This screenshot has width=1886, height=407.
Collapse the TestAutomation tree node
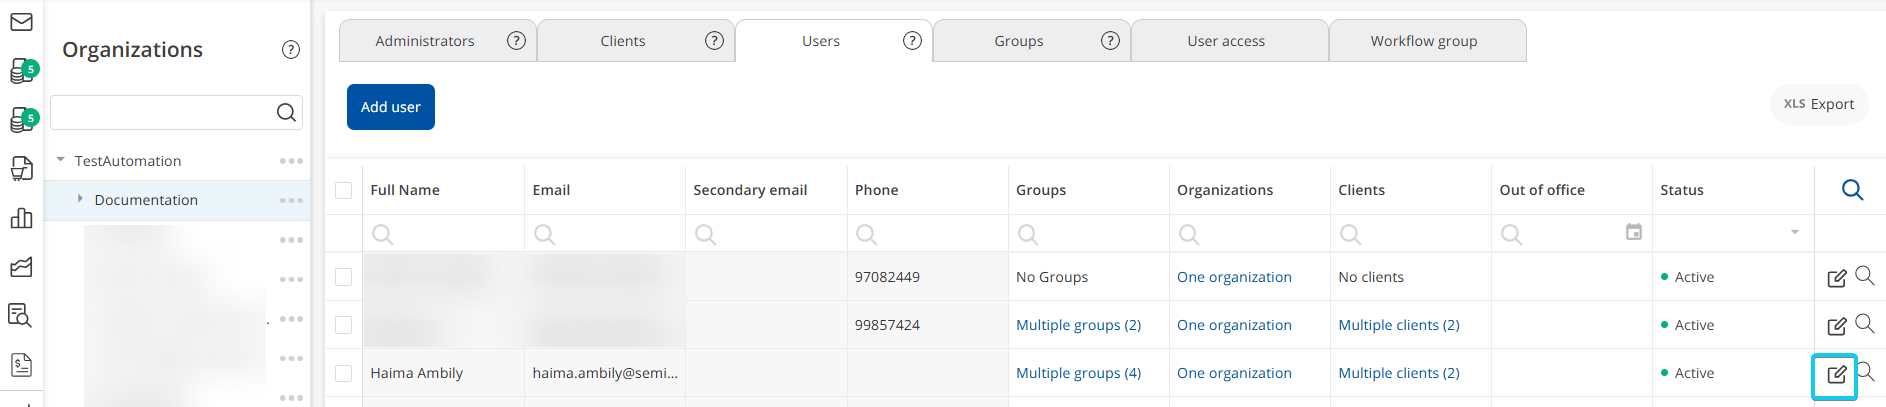pos(61,160)
